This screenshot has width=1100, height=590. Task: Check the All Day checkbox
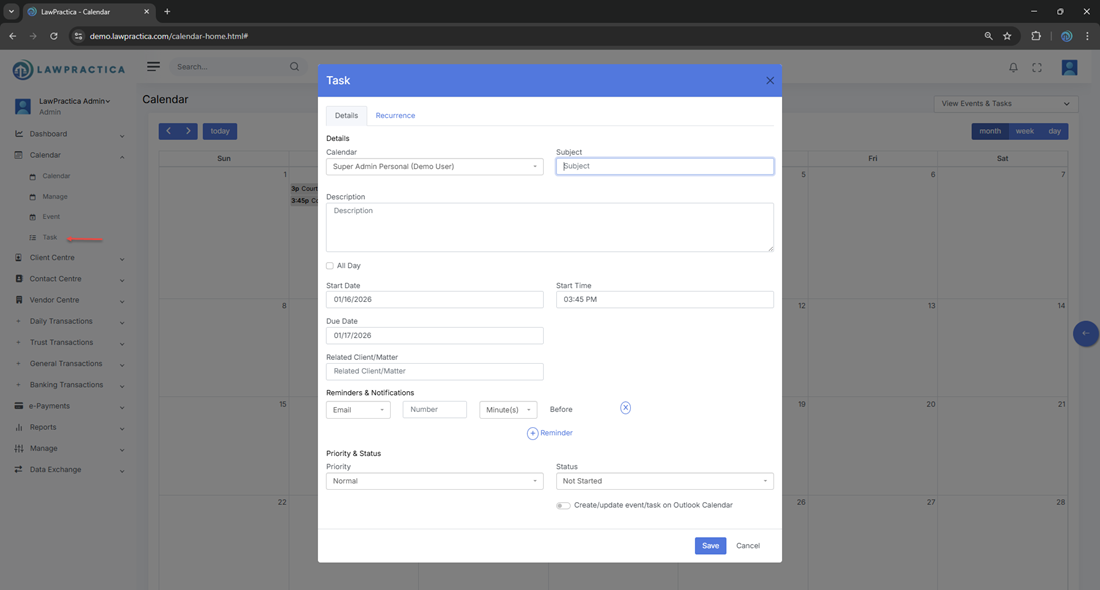click(x=330, y=266)
